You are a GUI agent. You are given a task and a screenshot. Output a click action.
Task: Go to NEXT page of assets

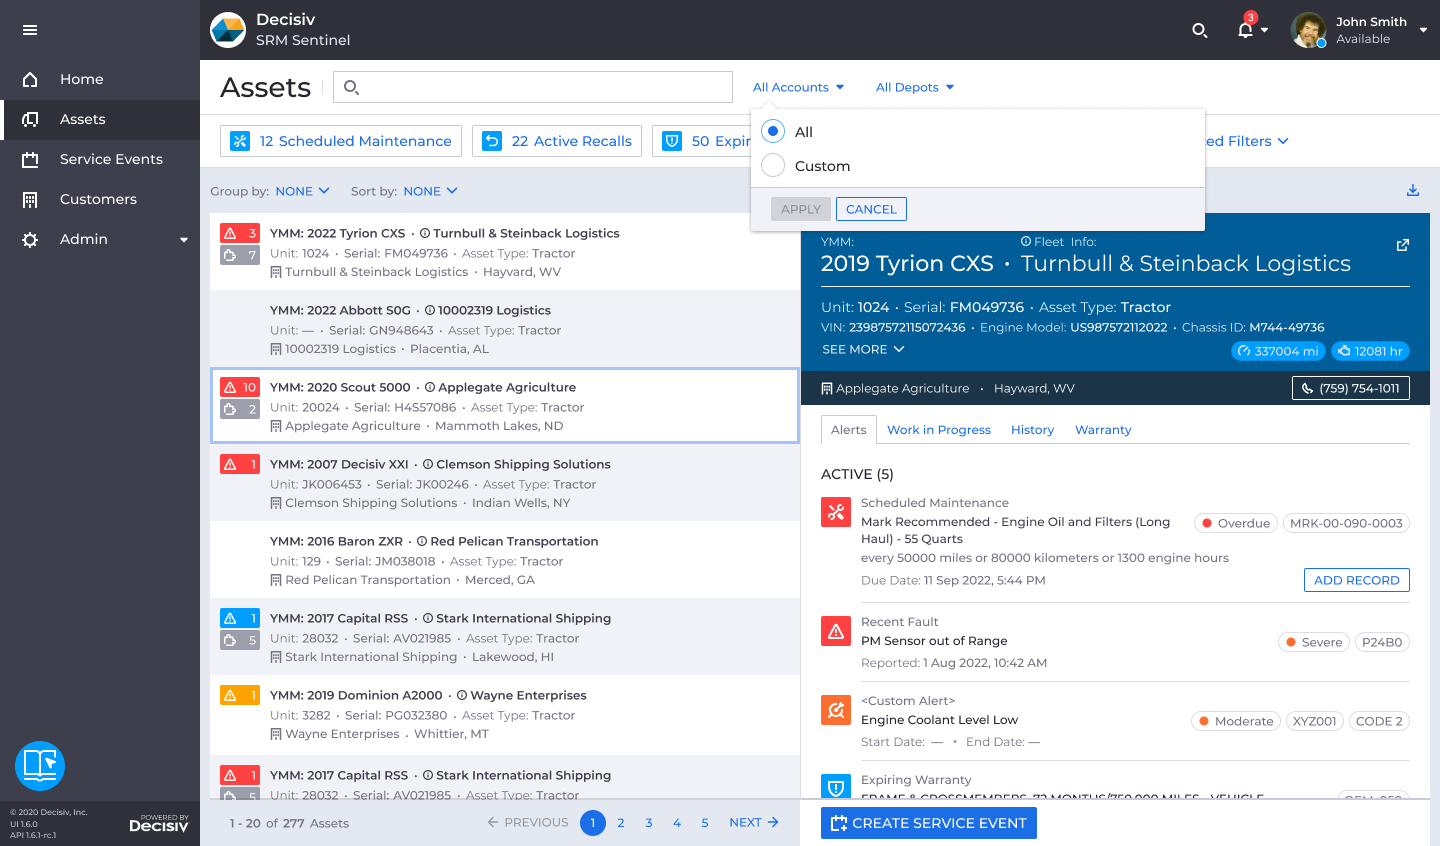[x=754, y=822]
